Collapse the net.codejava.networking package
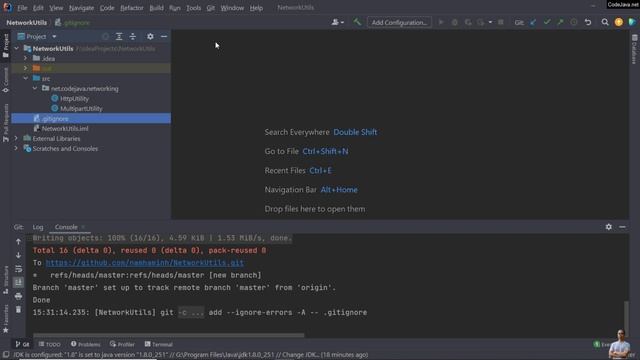This screenshot has width=640, height=360. click(35, 88)
